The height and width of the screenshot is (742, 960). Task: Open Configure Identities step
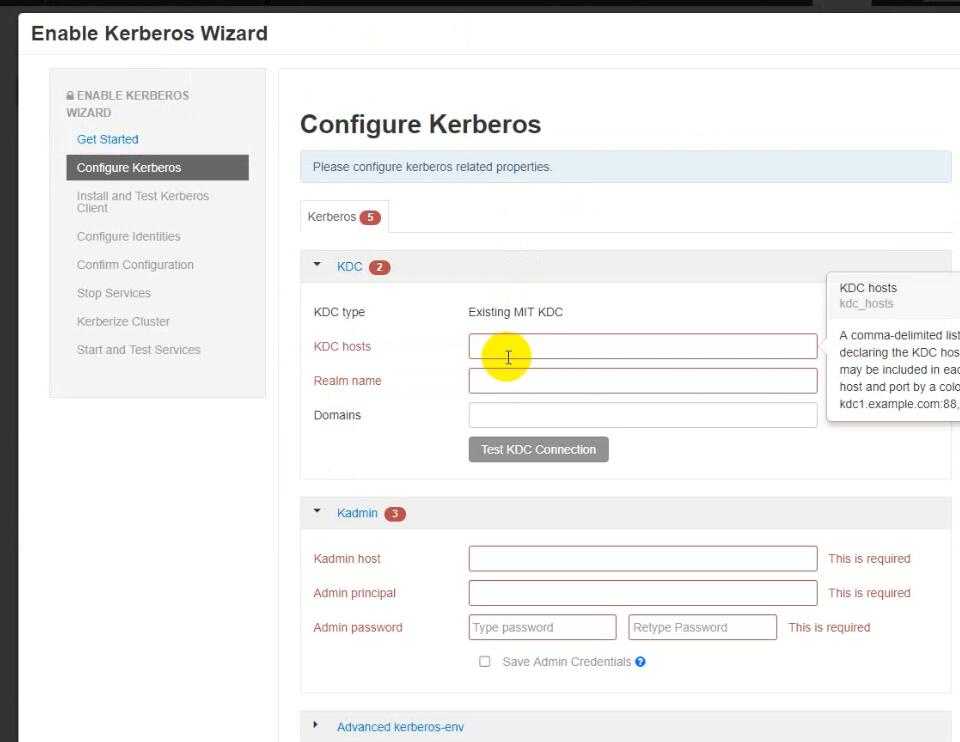(x=129, y=236)
